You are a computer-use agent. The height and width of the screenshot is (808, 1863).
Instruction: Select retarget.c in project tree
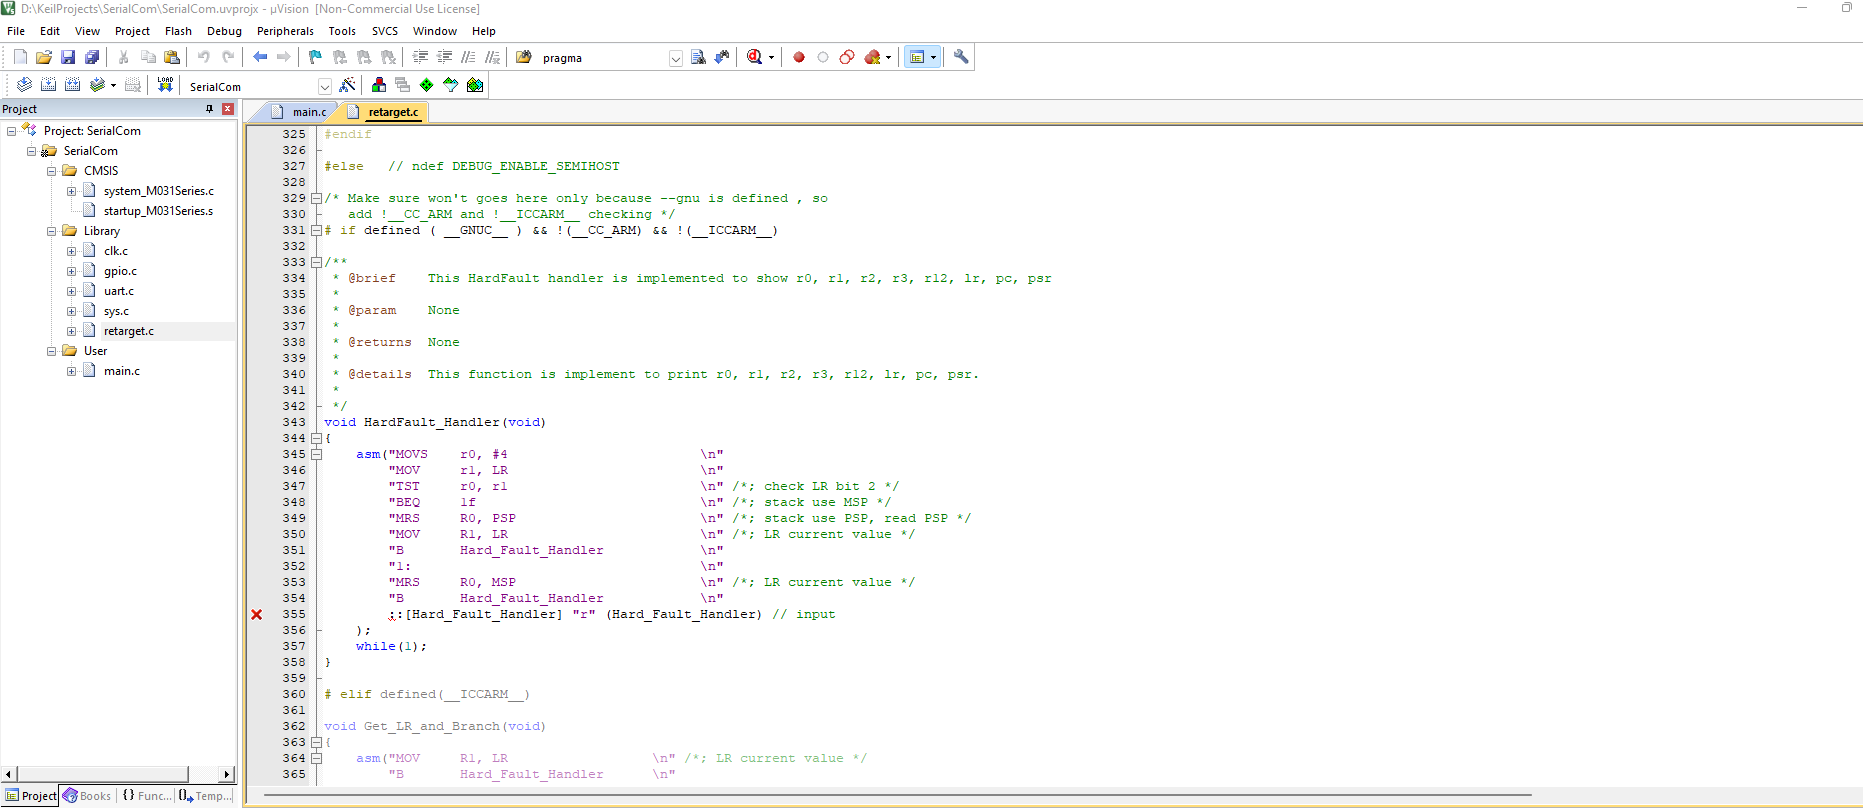pyautogui.click(x=129, y=331)
